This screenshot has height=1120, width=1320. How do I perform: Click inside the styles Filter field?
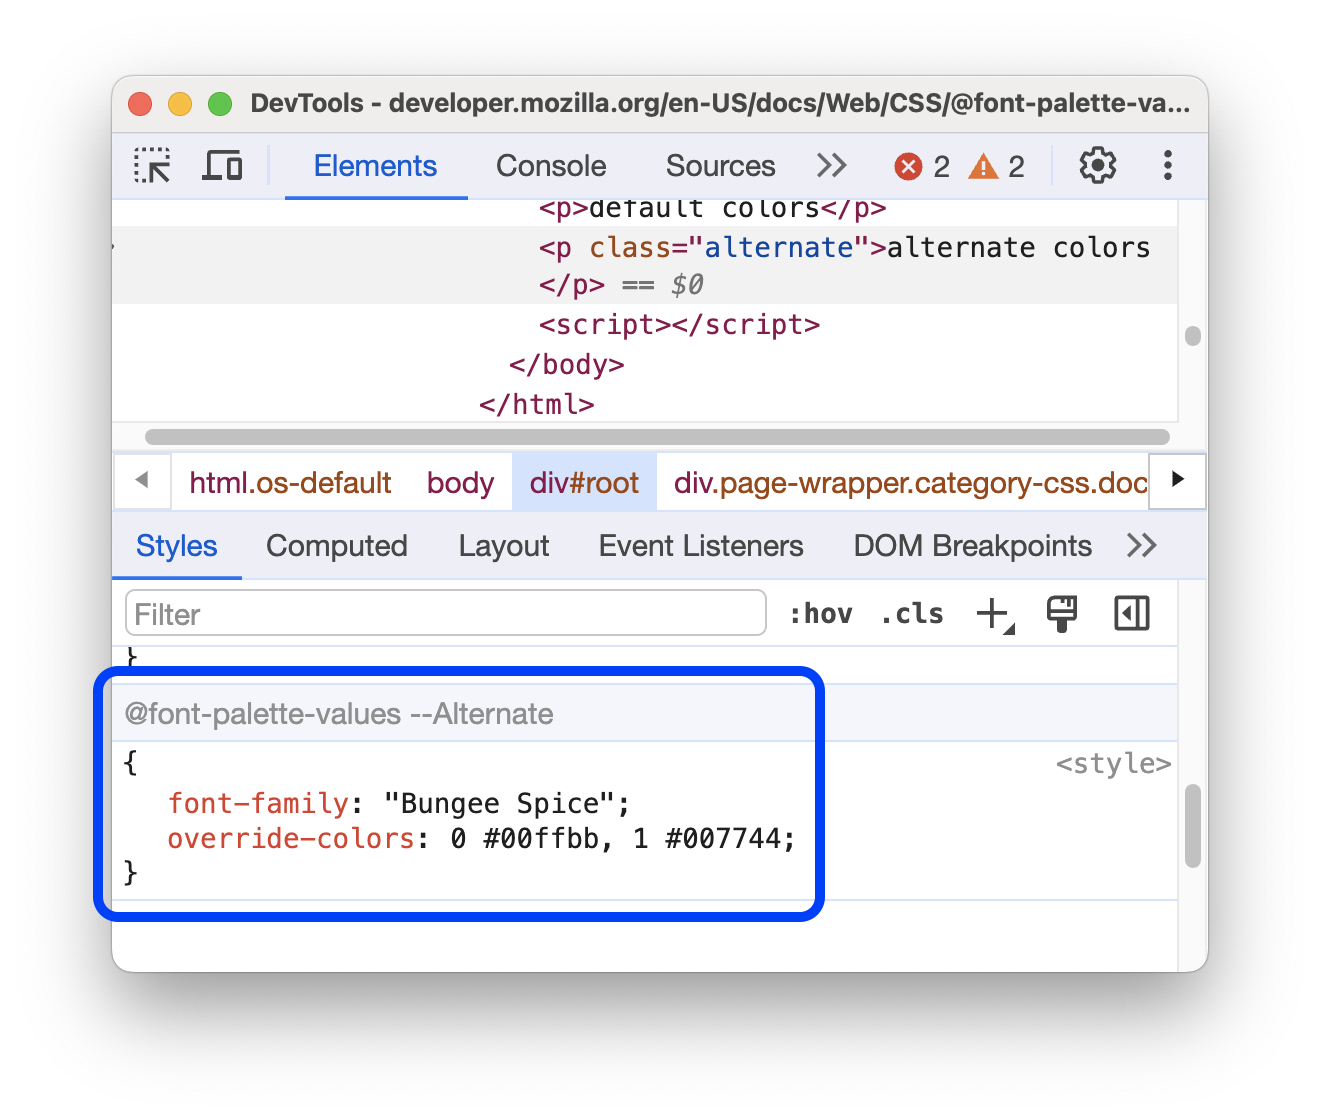point(445,613)
